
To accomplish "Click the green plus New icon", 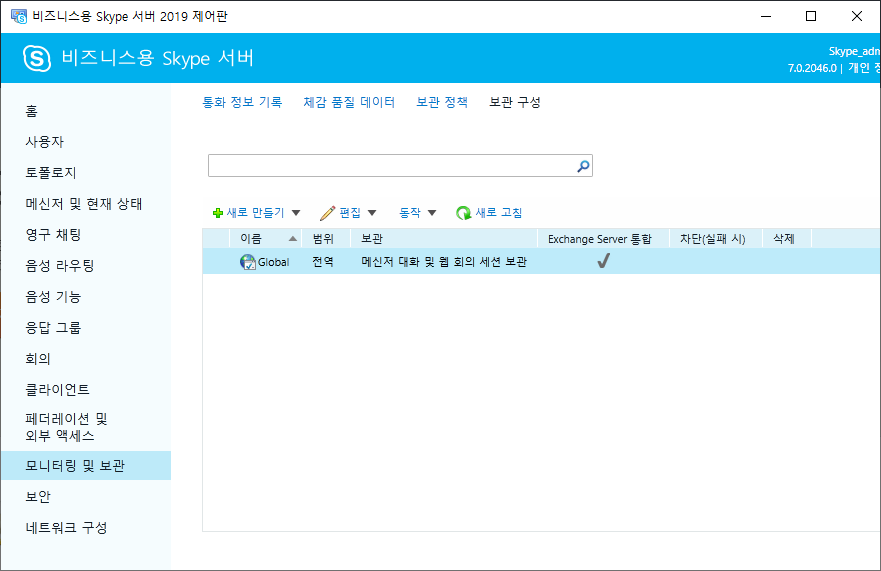I will click(218, 213).
